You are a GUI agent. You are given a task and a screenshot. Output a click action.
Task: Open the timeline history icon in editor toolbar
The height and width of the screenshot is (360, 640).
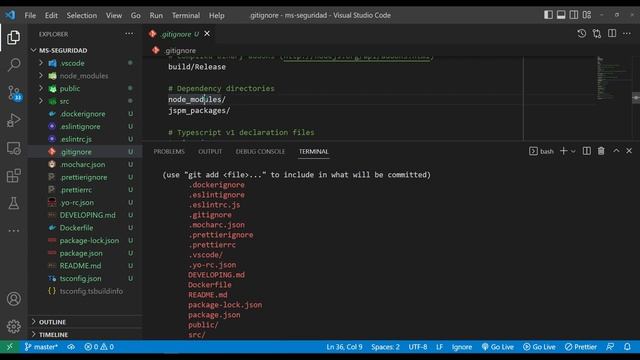582,34
